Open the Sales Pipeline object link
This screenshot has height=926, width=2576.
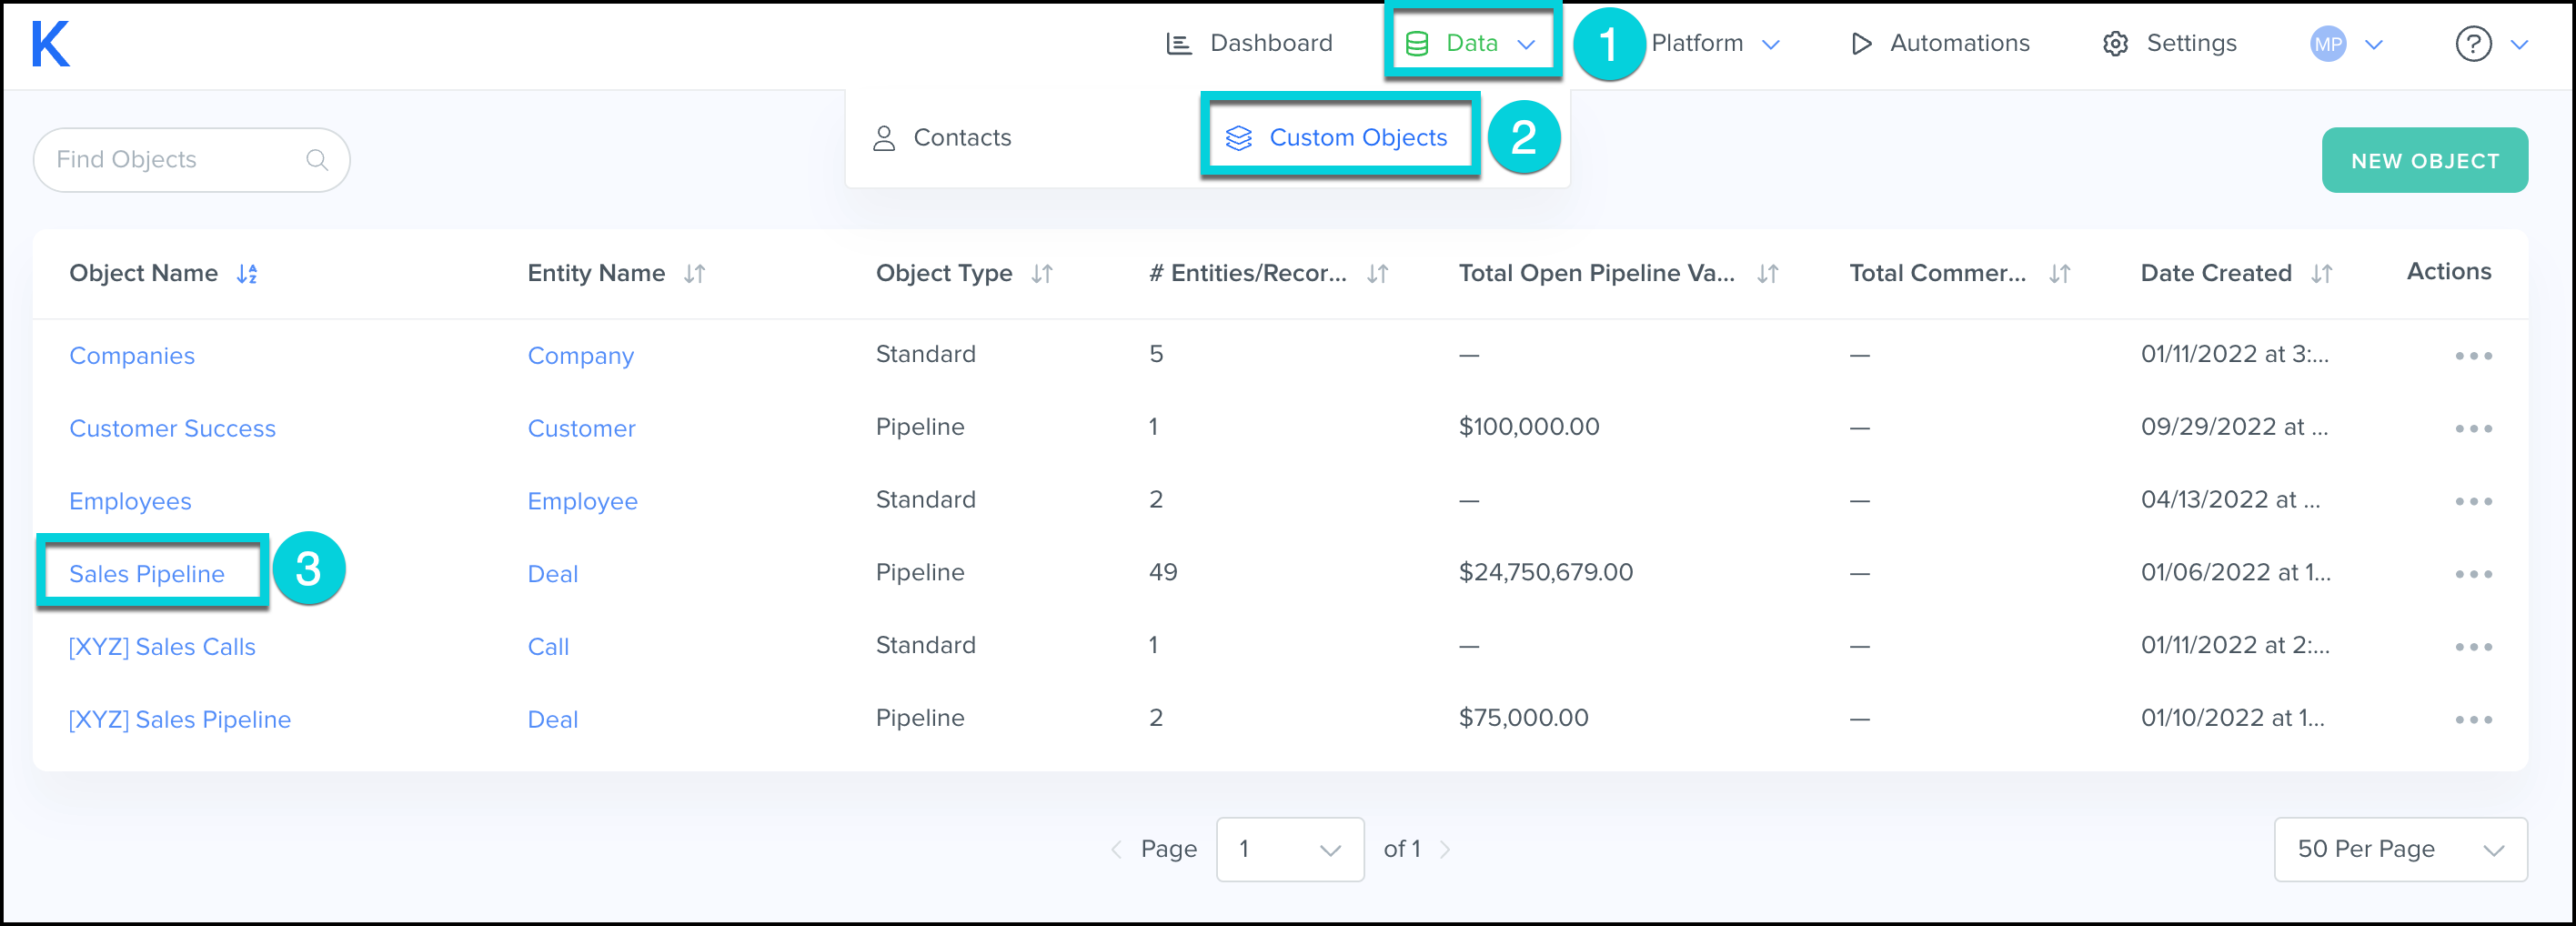[147, 574]
